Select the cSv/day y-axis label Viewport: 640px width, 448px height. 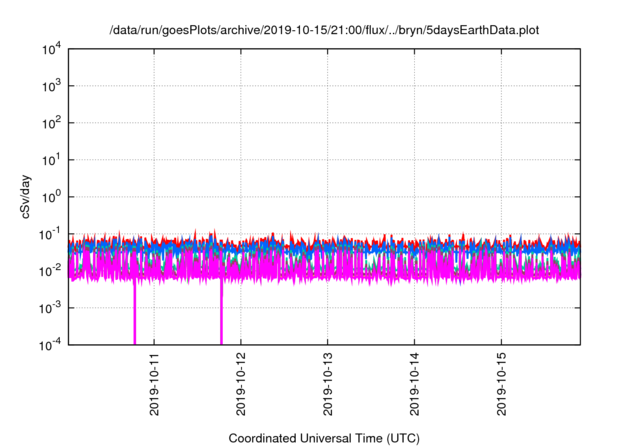[25, 197]
